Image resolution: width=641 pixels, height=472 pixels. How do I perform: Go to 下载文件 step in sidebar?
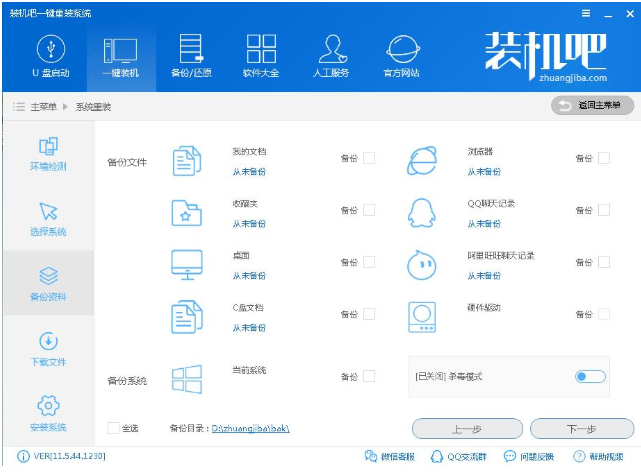(x=48, y=349)
